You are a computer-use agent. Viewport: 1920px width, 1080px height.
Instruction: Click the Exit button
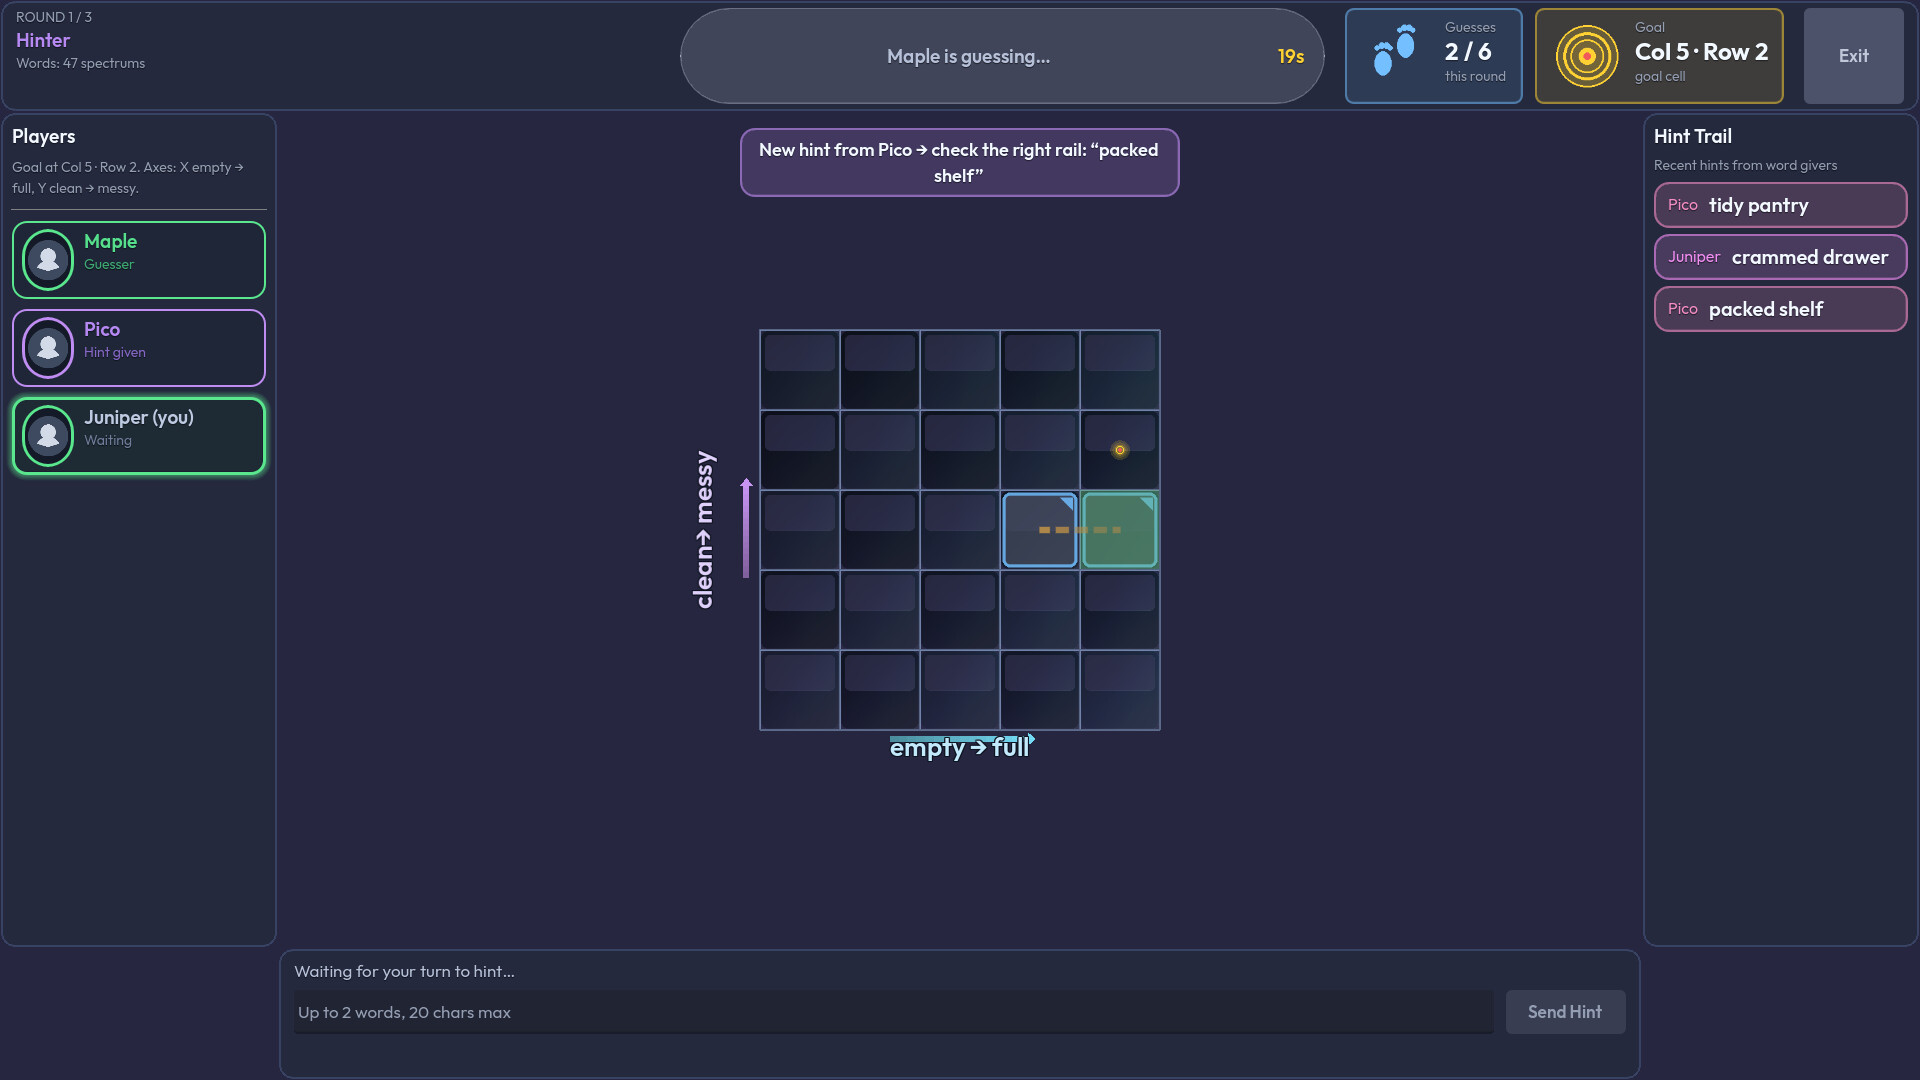(1853, 56)
